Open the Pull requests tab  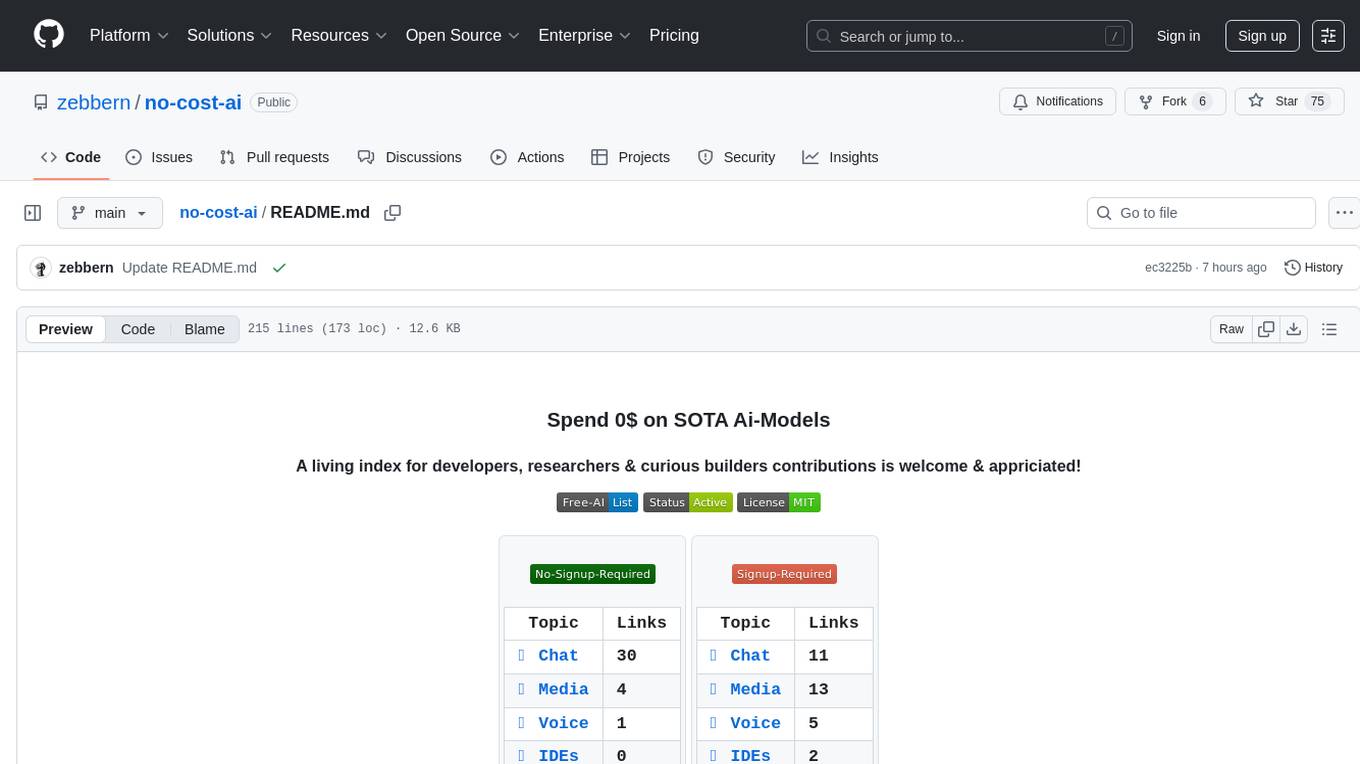coord(274,157)
